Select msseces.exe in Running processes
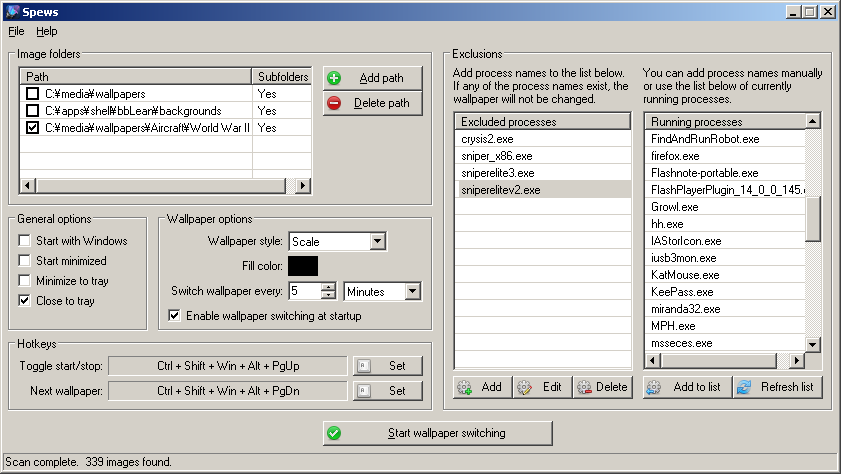Image resolution: width=841 pixels, height=474 pixels. point(725,343)
